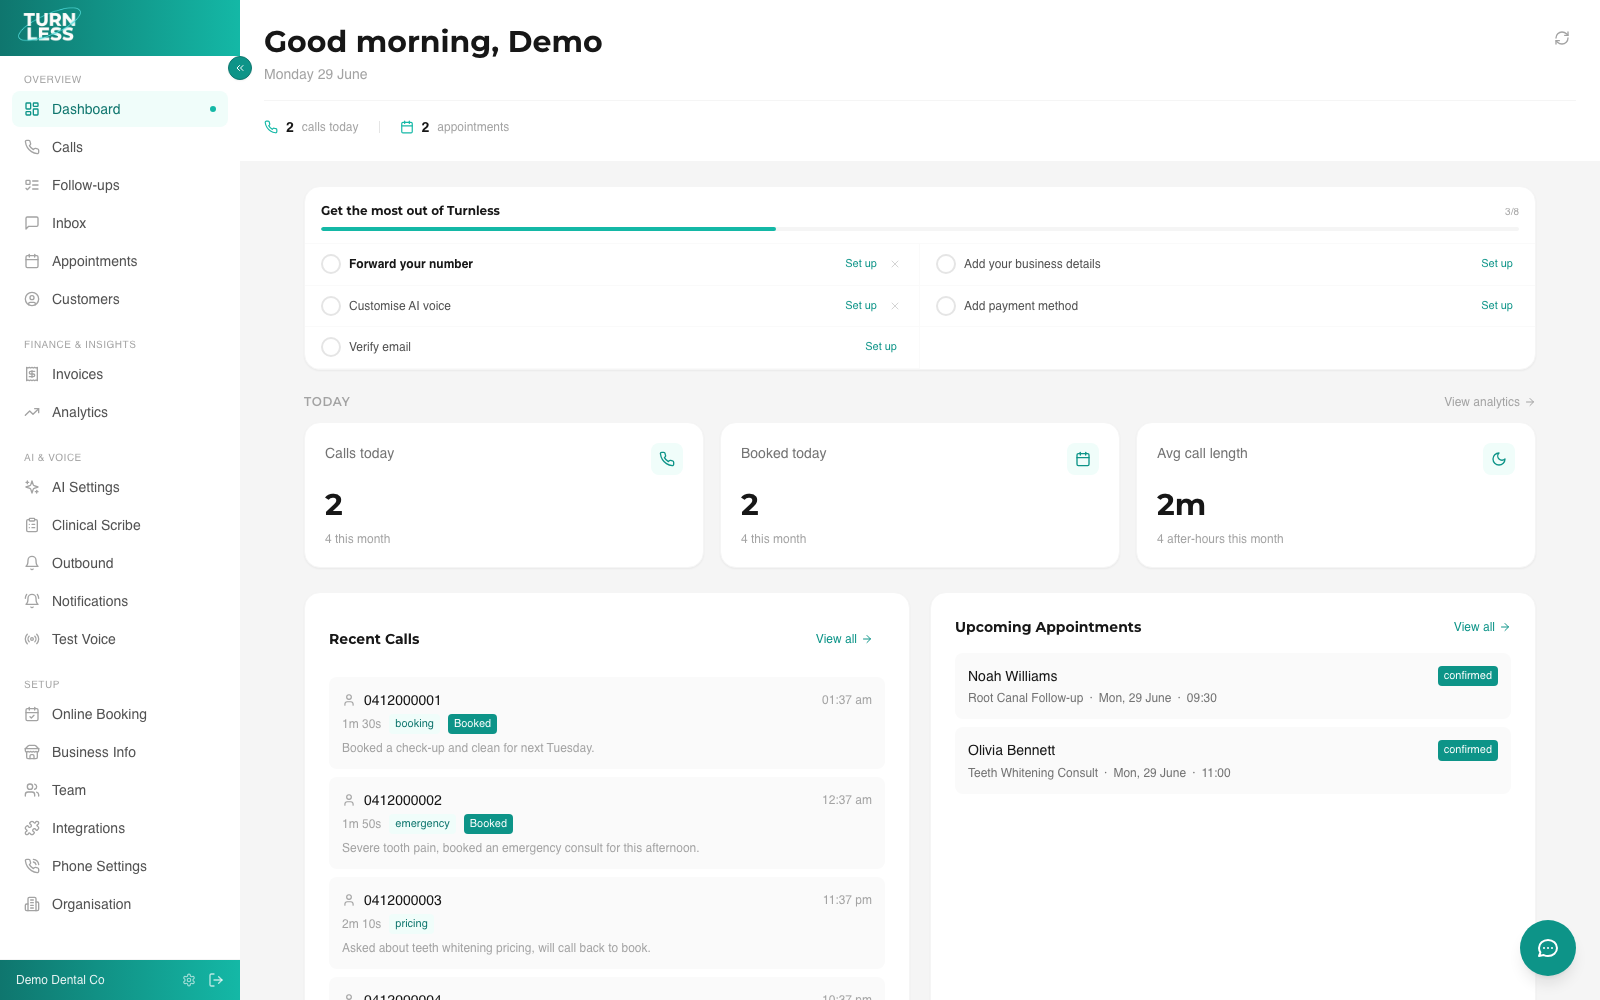Click the Organisation building icon
The image size is (1600, 1000).
pos(32,904)
